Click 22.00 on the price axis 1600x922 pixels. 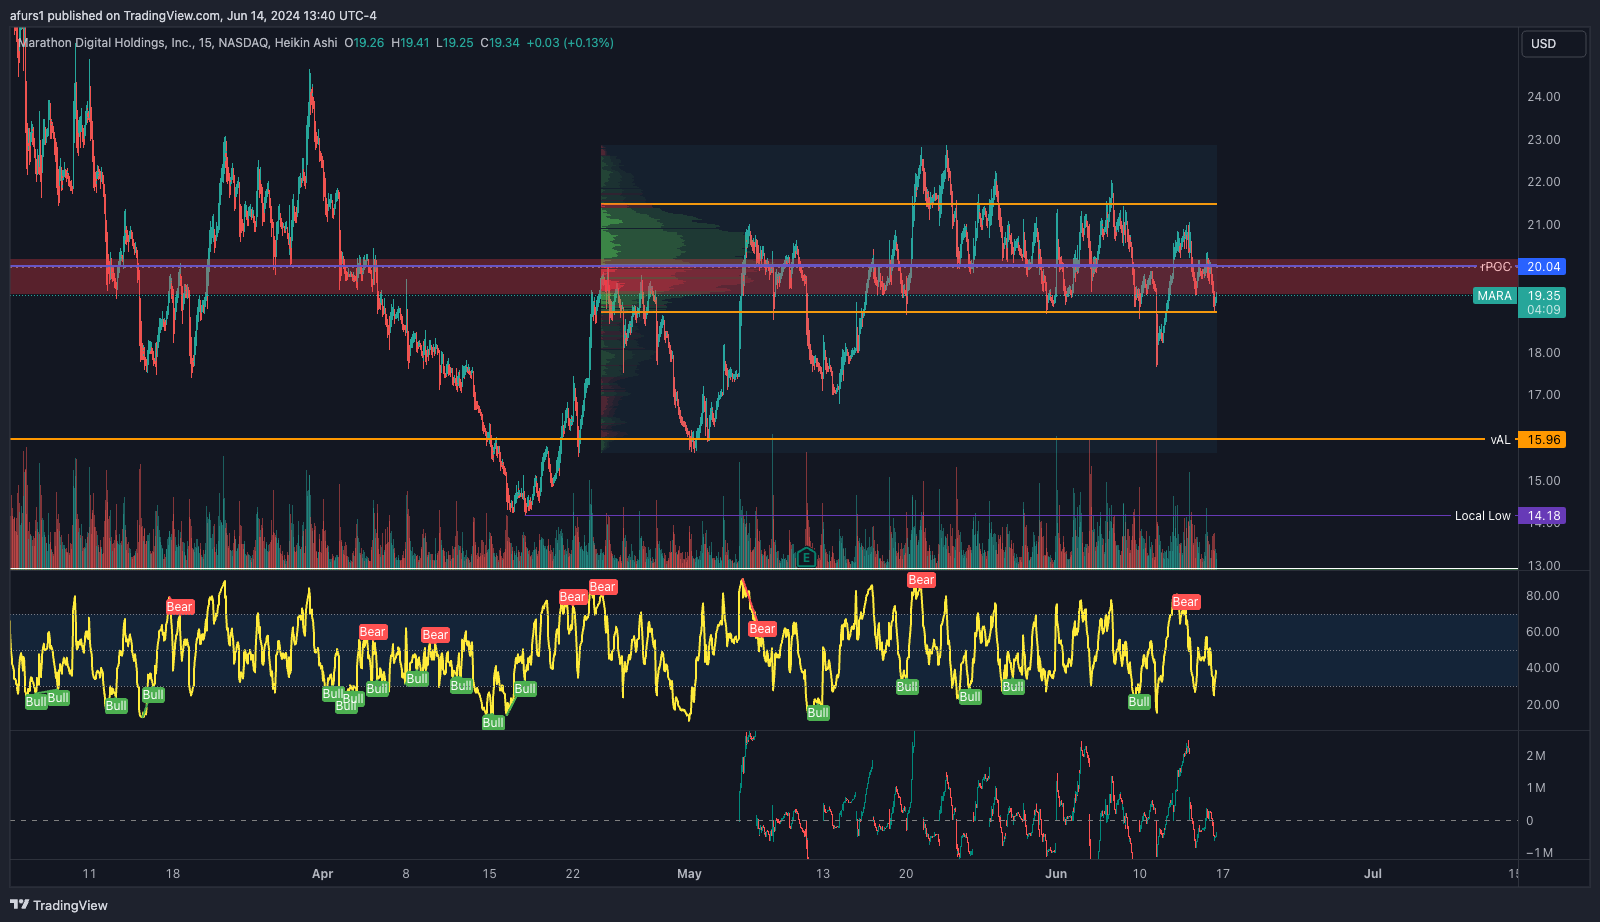click(1543, 182)
